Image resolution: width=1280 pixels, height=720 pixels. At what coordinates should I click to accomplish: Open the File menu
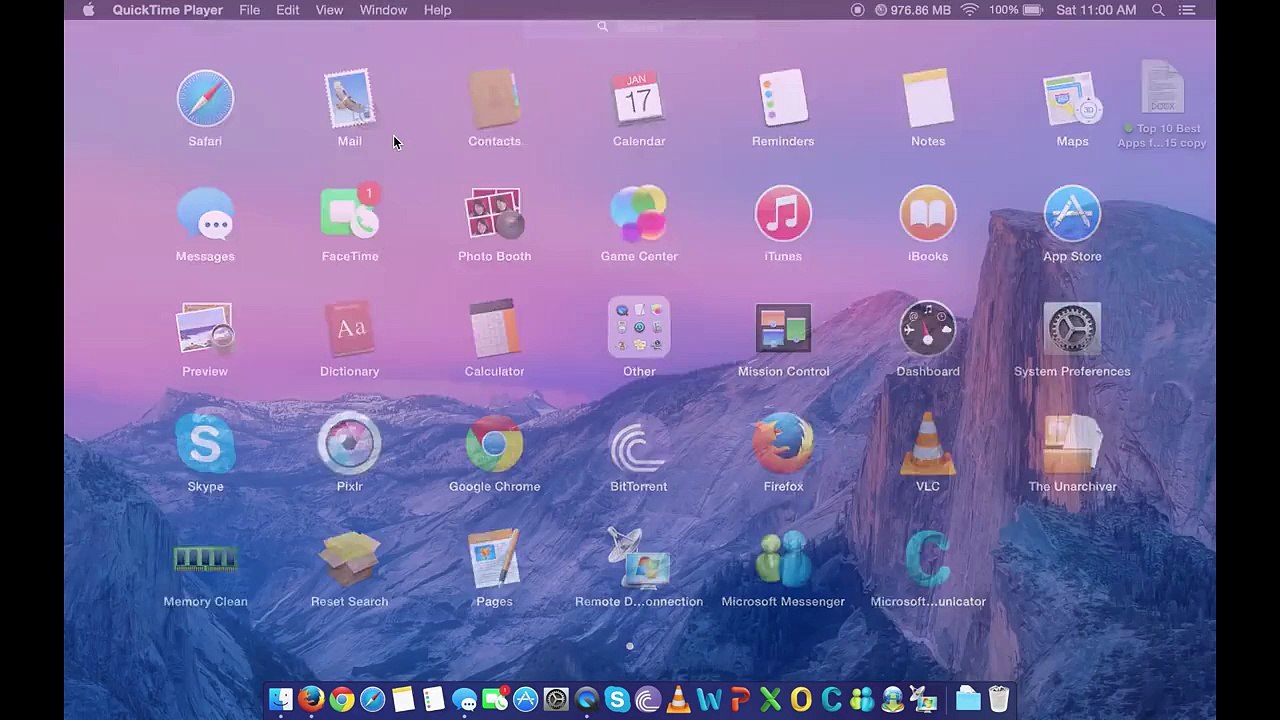pos(249,10)
